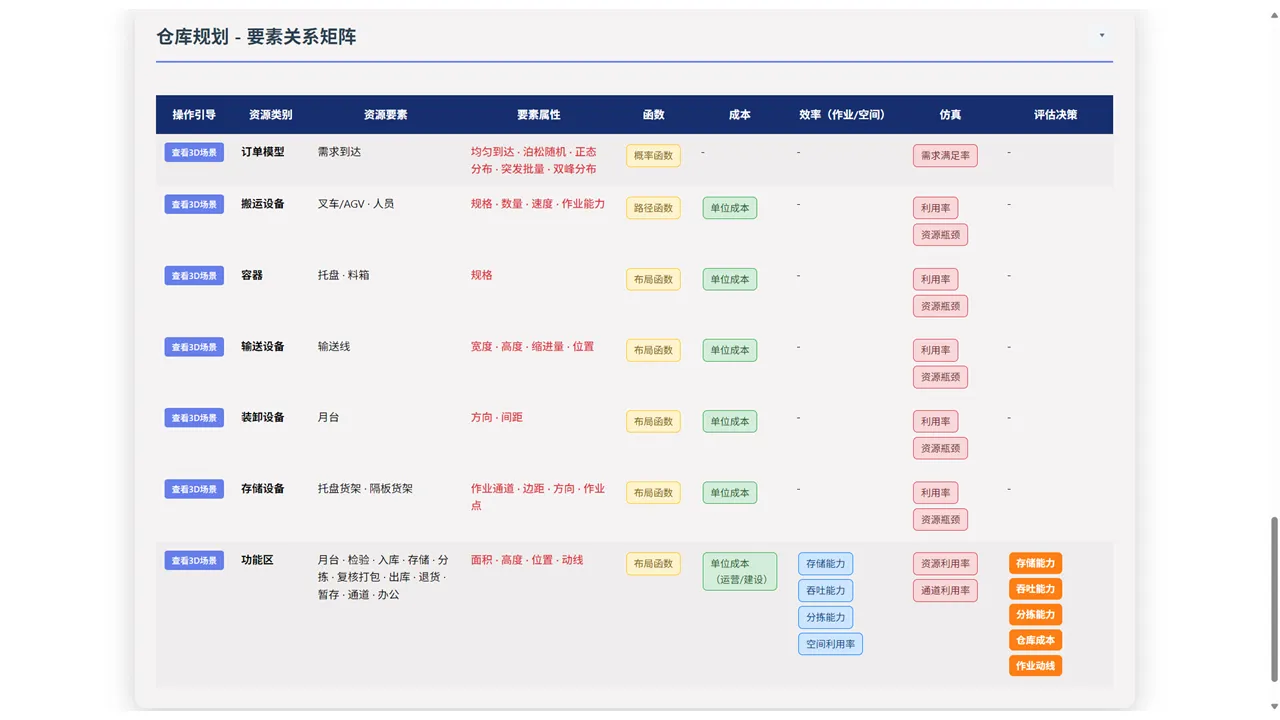Select the 空间利用率 tag

click(830, 644)
